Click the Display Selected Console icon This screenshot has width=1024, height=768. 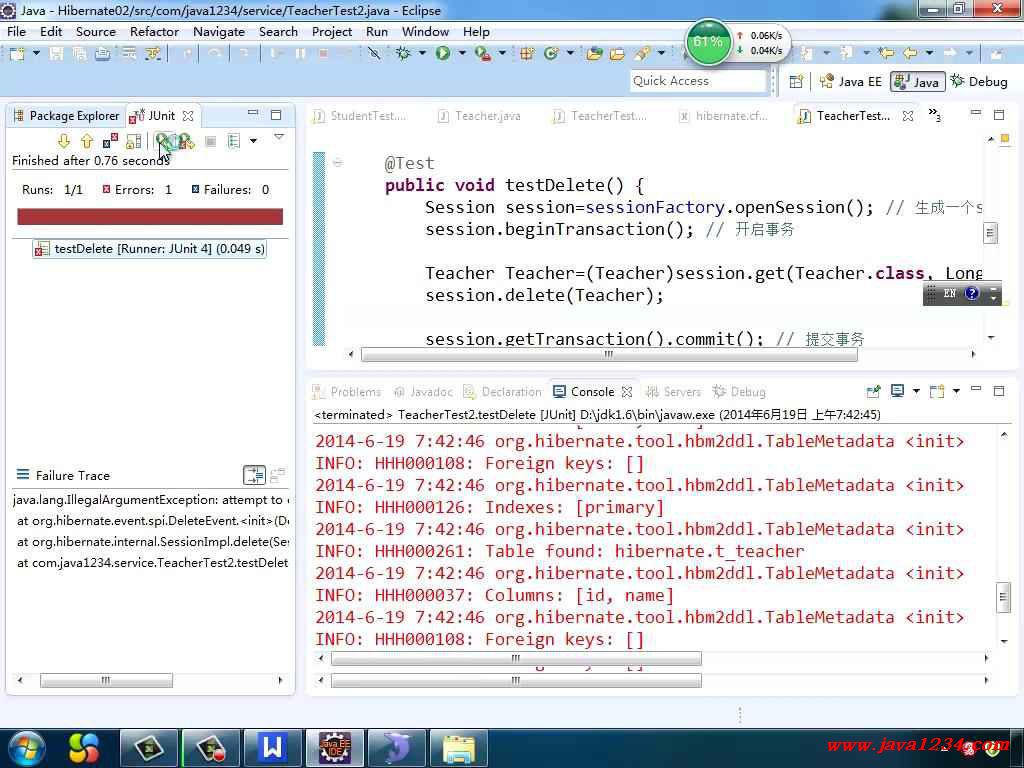[x=897, y=391]
